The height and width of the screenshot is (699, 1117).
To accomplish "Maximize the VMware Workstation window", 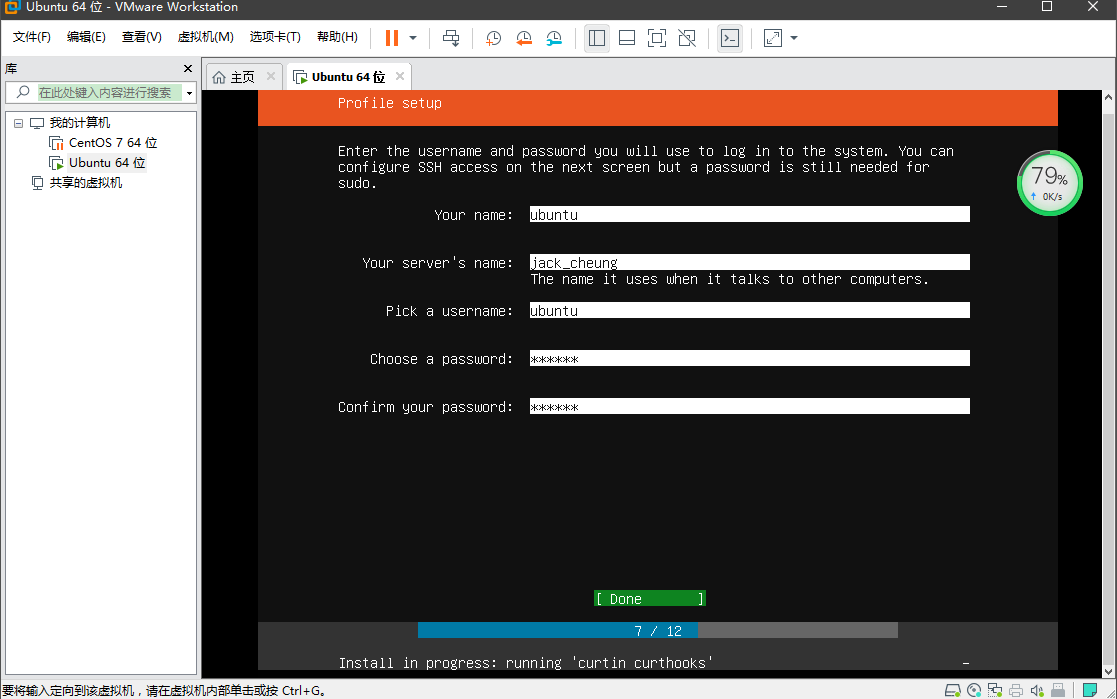I will [1046, 6].
